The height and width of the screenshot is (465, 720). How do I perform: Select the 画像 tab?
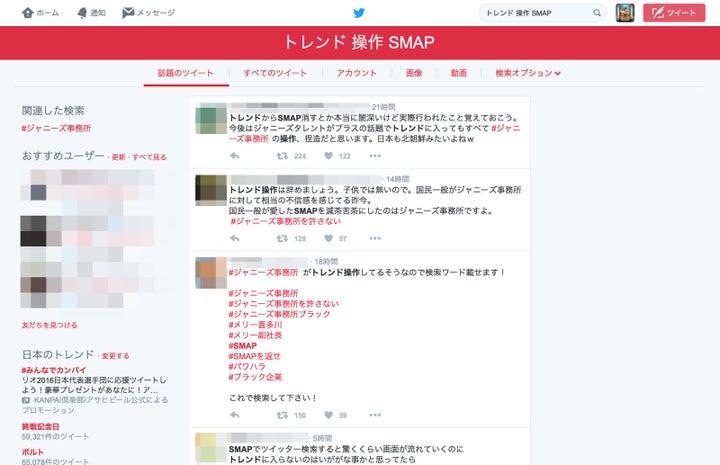(414, 73)
